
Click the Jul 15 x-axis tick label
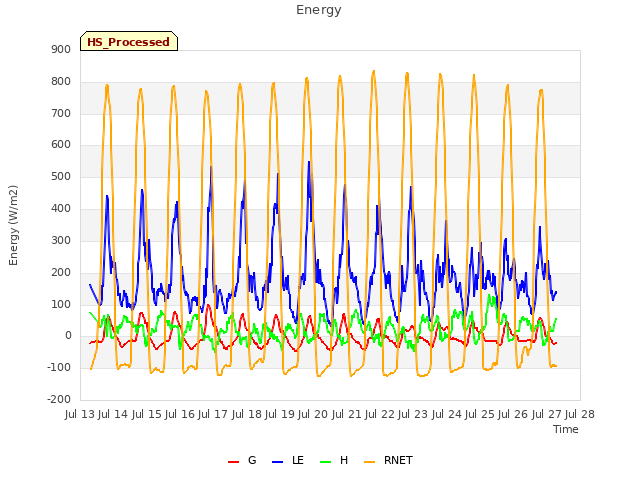147,414
